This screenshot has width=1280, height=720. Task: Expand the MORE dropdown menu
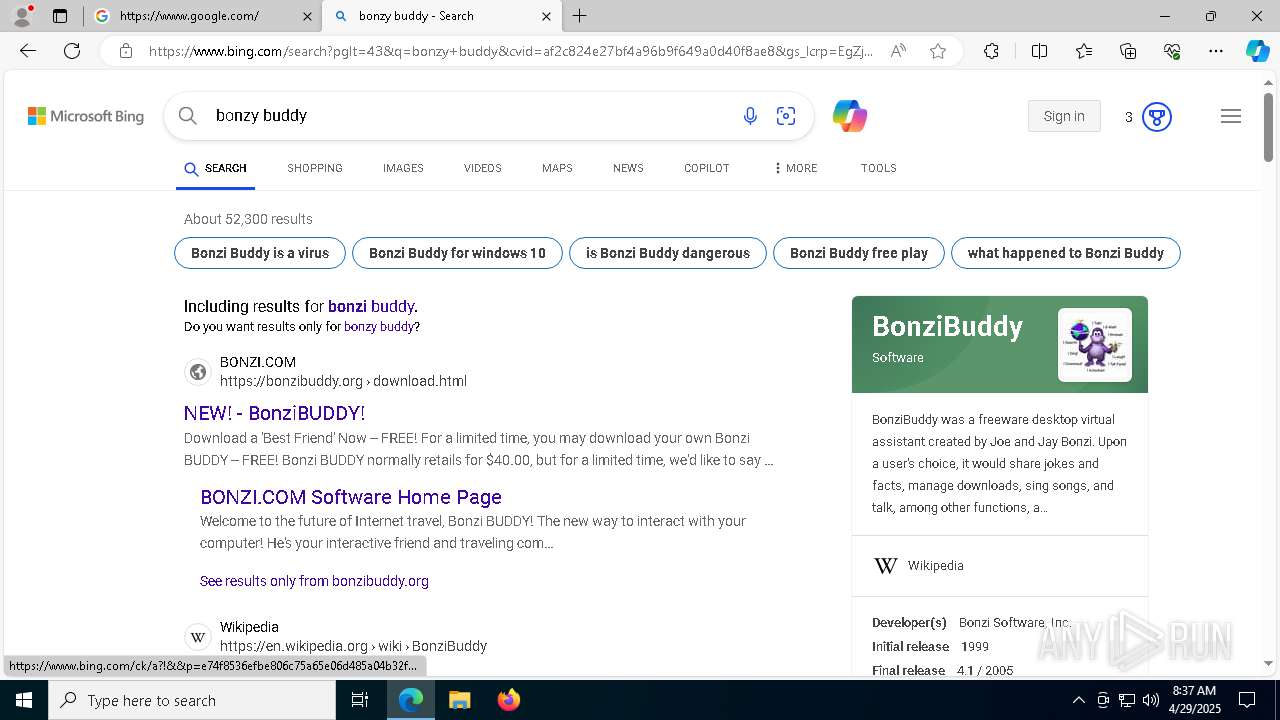click(x=796, y=168)
